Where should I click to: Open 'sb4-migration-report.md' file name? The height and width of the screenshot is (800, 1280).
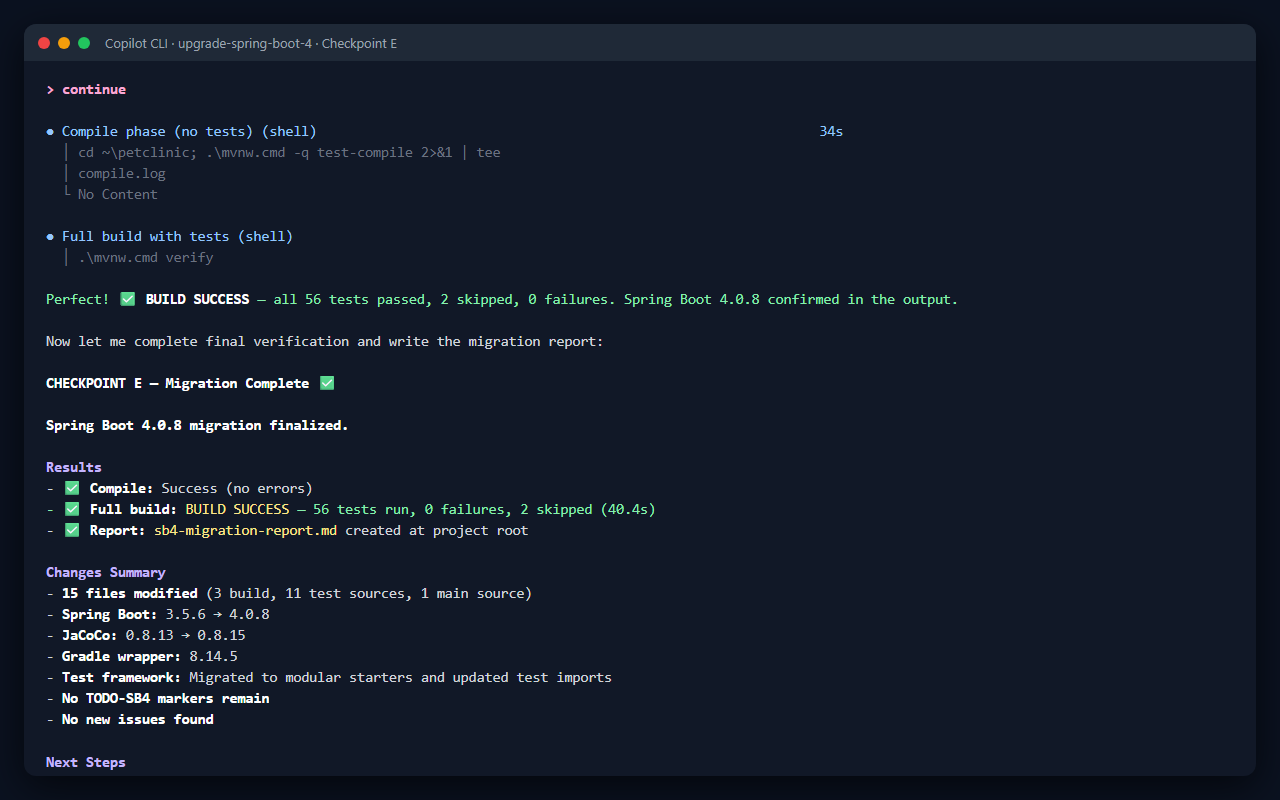pos(245,530)
